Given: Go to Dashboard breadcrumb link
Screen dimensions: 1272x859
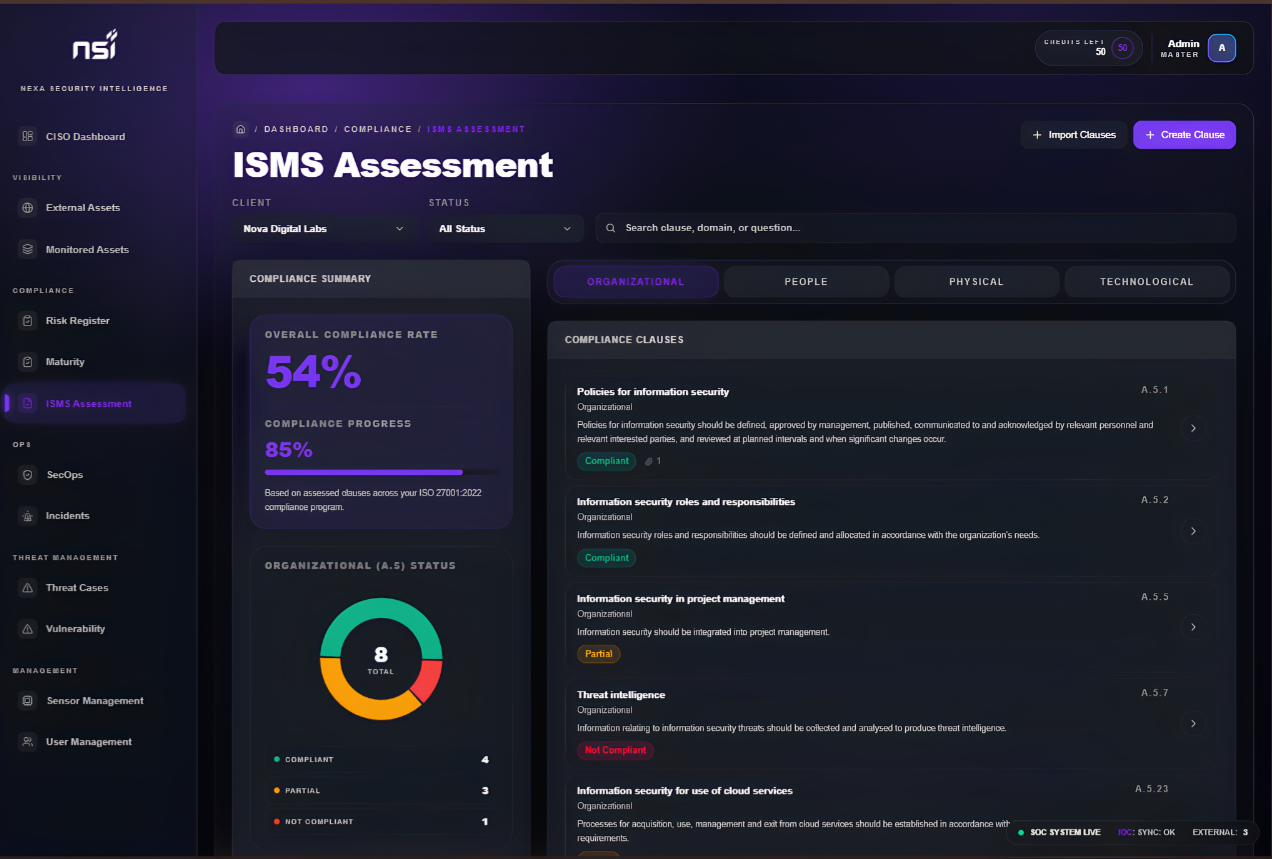Looking at the screenshot, I should click(296, 129).
